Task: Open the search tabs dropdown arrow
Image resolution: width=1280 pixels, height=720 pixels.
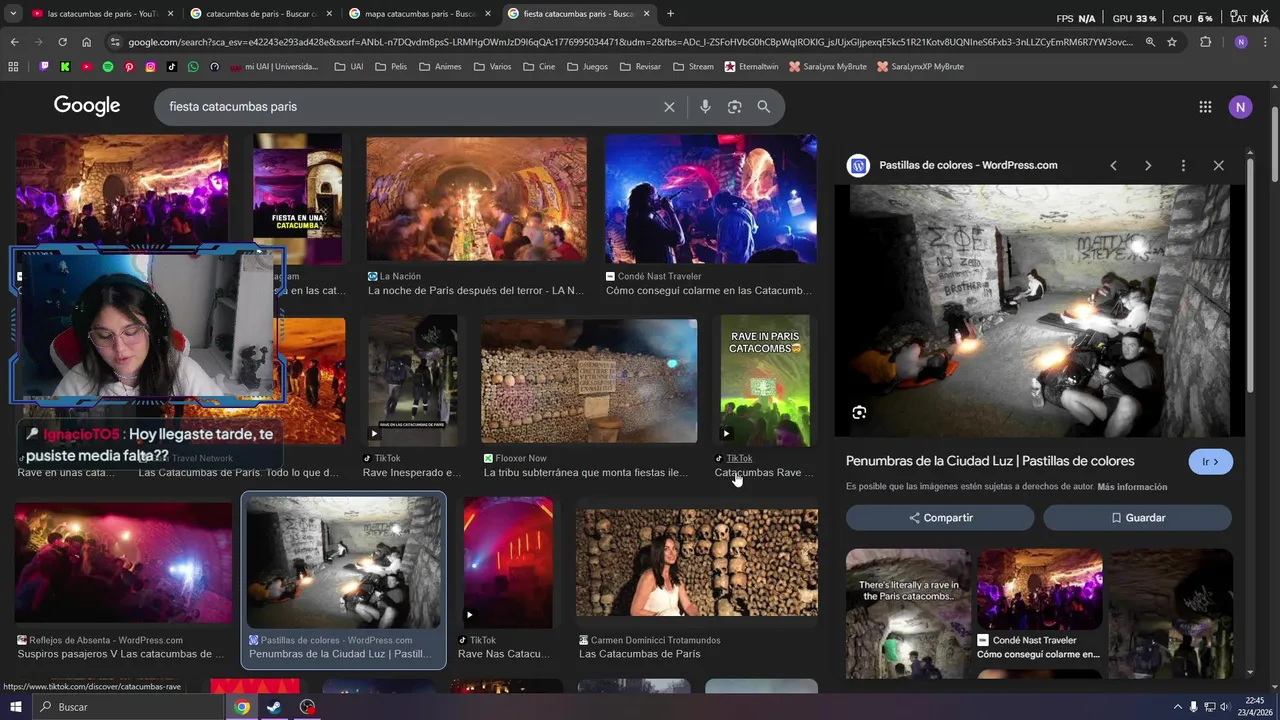Action: point(14,14)
